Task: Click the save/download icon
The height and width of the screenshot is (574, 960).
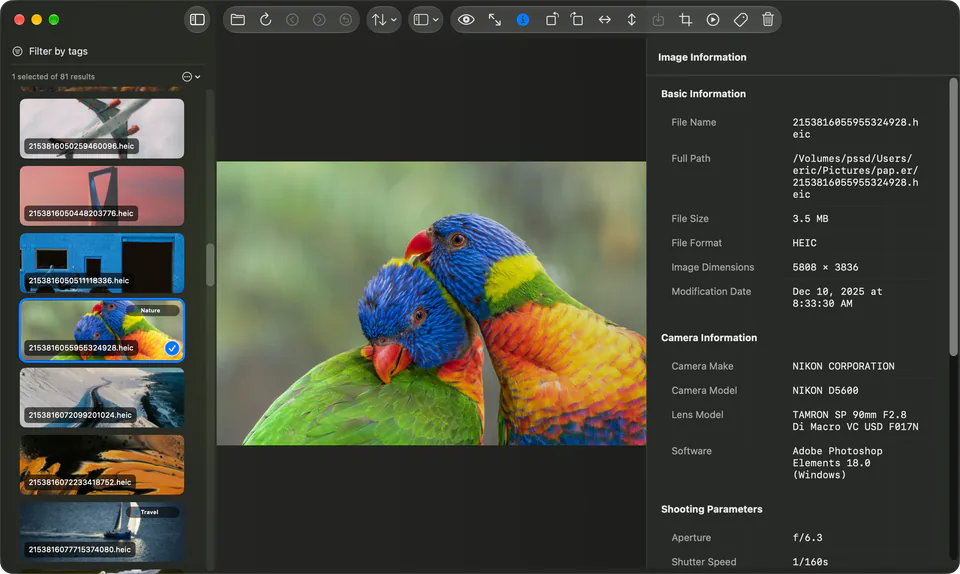Action: click(x=658, y=20)
